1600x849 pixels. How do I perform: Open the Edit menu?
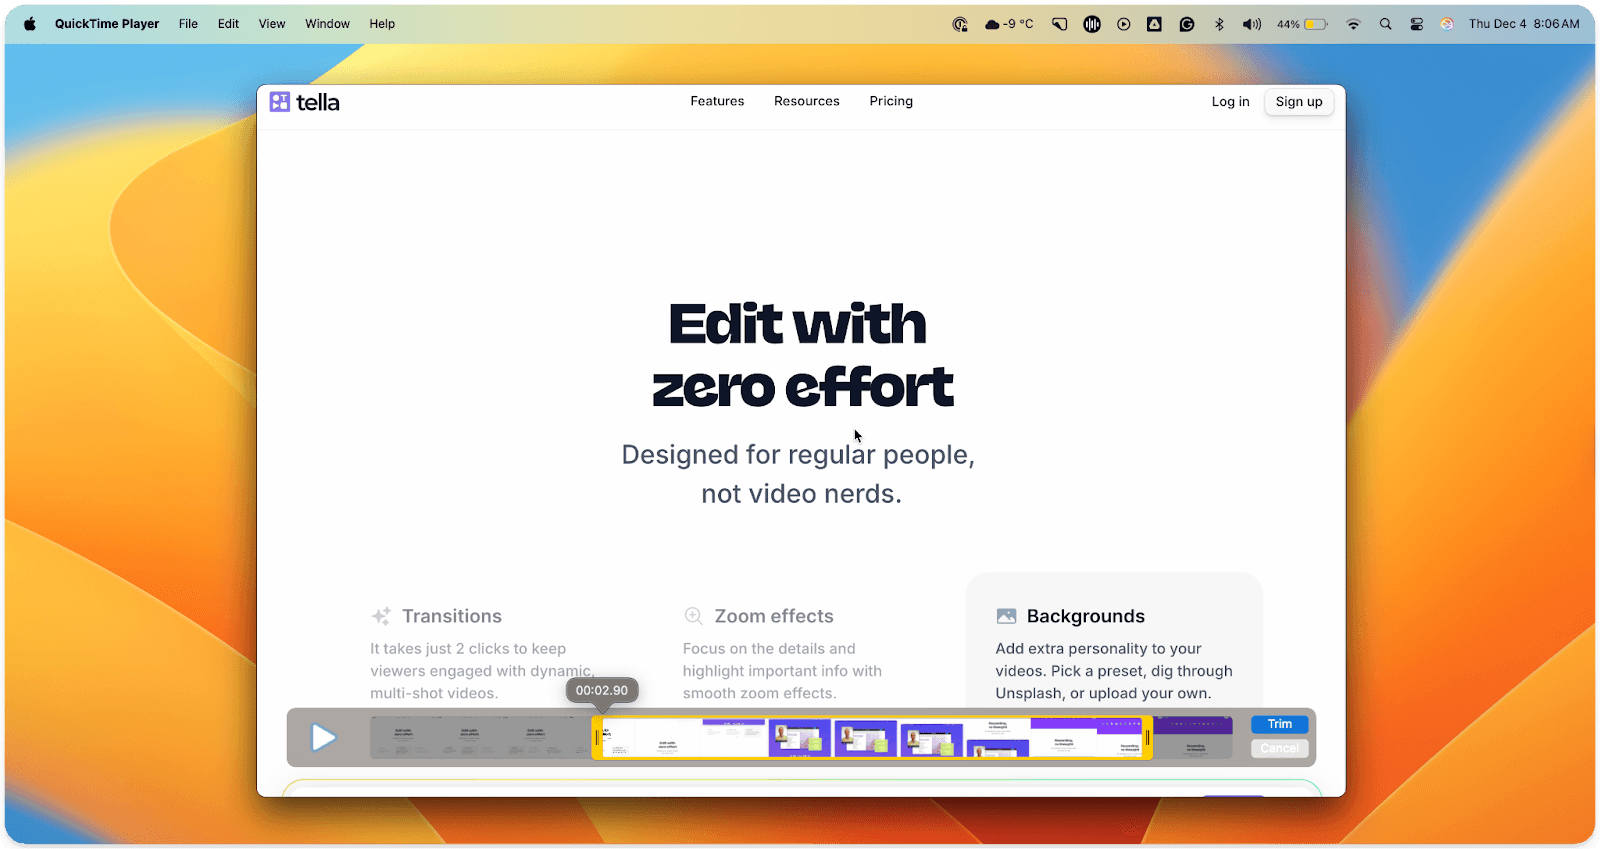(228, 24)
